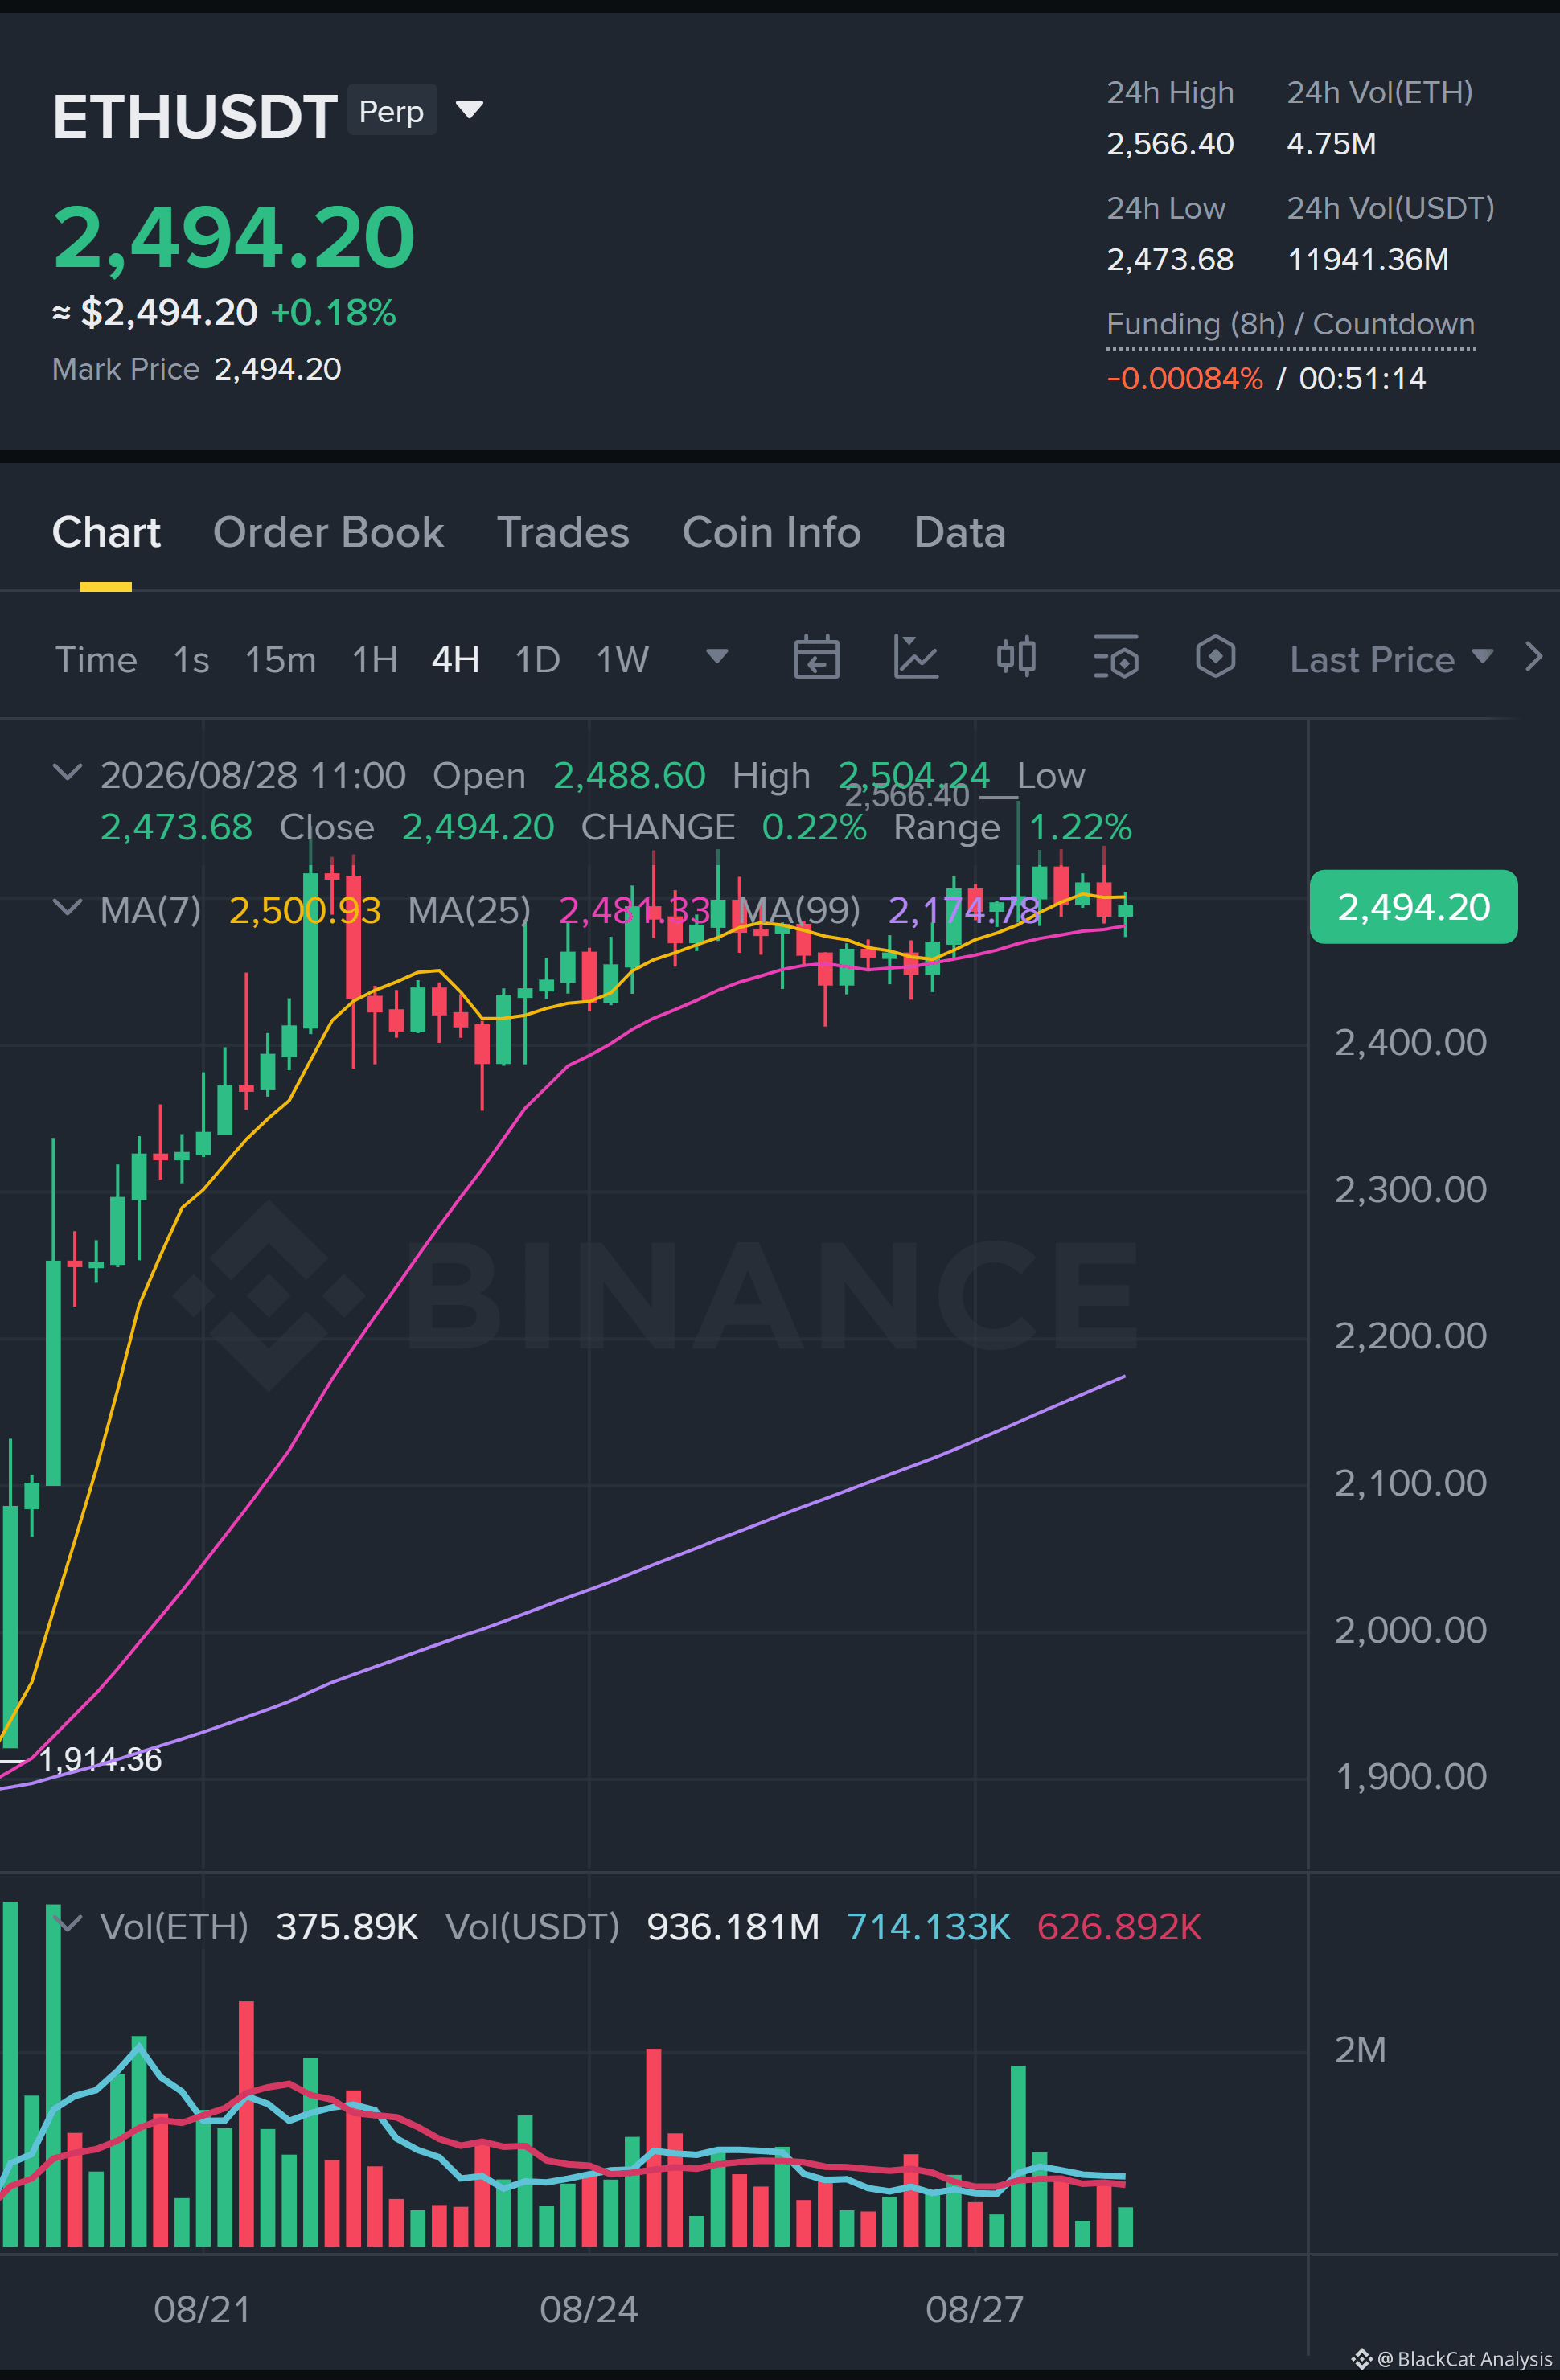Open the technical indicators line-chart icon
This screenshot has width=1560, height=2380.
coord(915,658)
